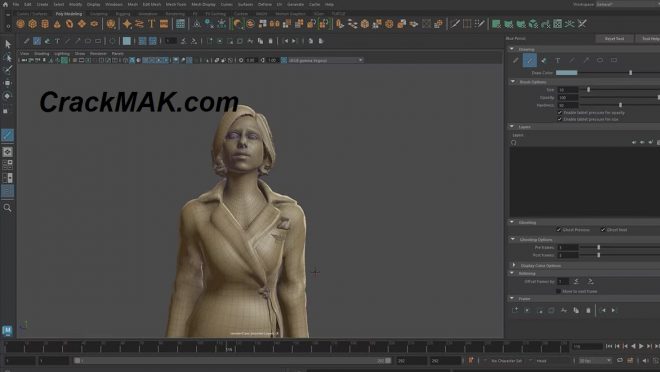Viewport: 660px width, 372px height.
Task: Open the Create menu
Action: (x=43, y=4)
